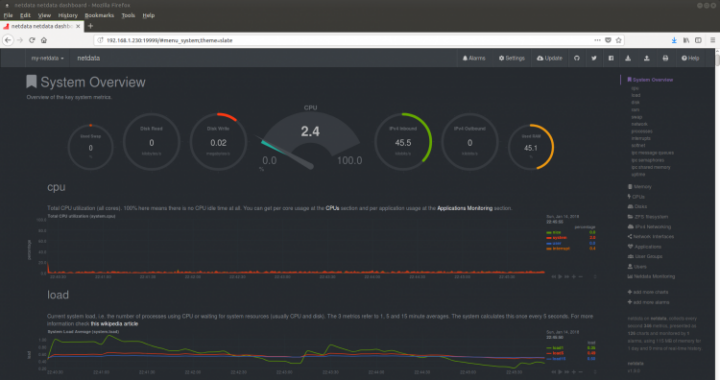Open Firefox hamburger menu
This screenshot has width=720, height=380.
713,40
